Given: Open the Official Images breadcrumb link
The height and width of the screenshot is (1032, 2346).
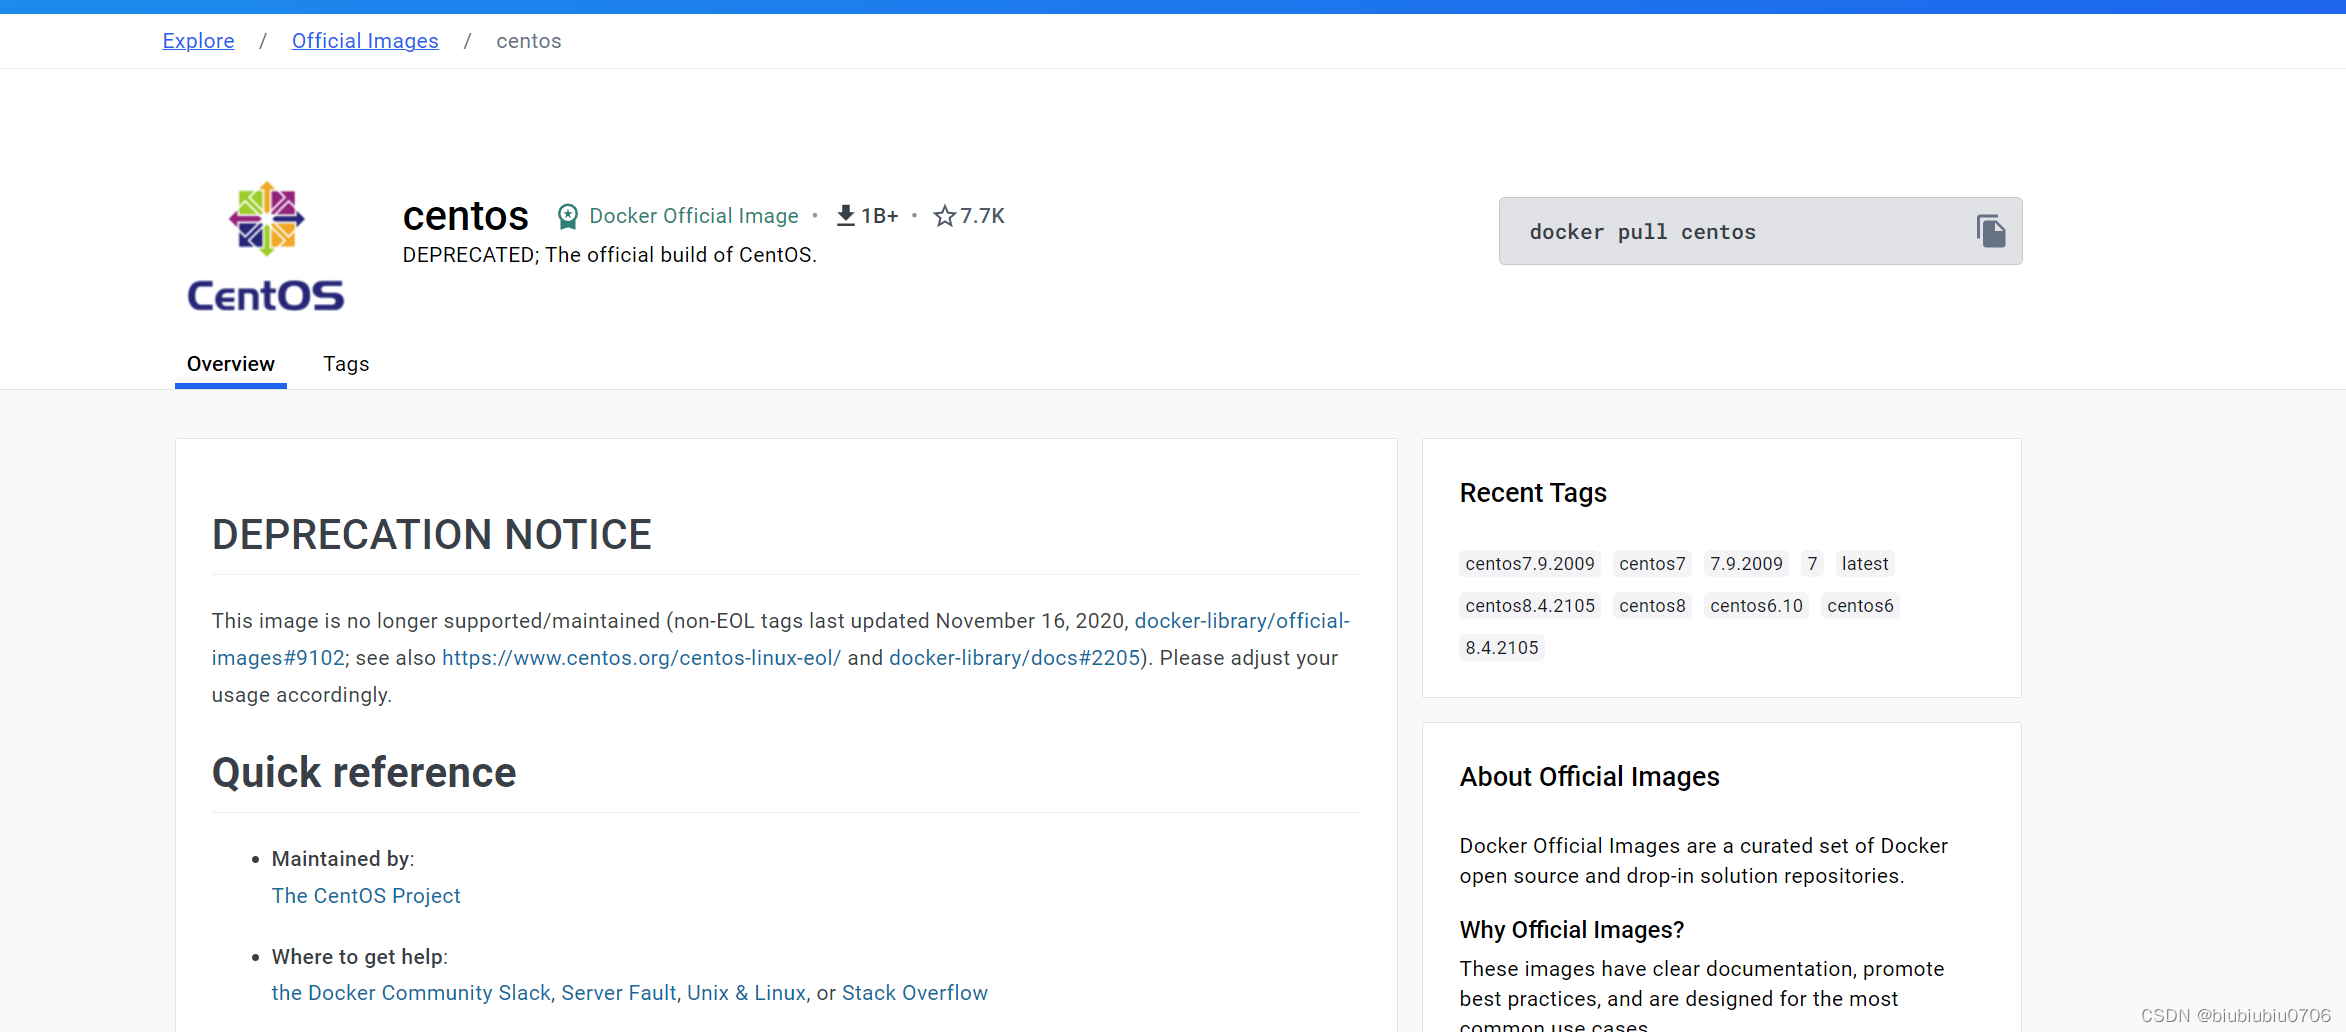Looking at the screenshot, I should (x=365, y=41).
